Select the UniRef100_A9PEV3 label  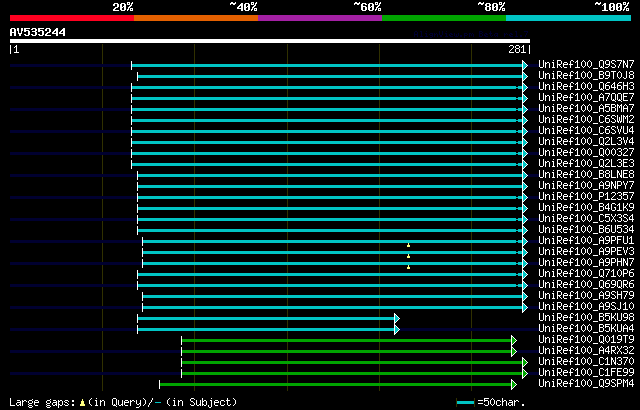click(x=586, y=252)
